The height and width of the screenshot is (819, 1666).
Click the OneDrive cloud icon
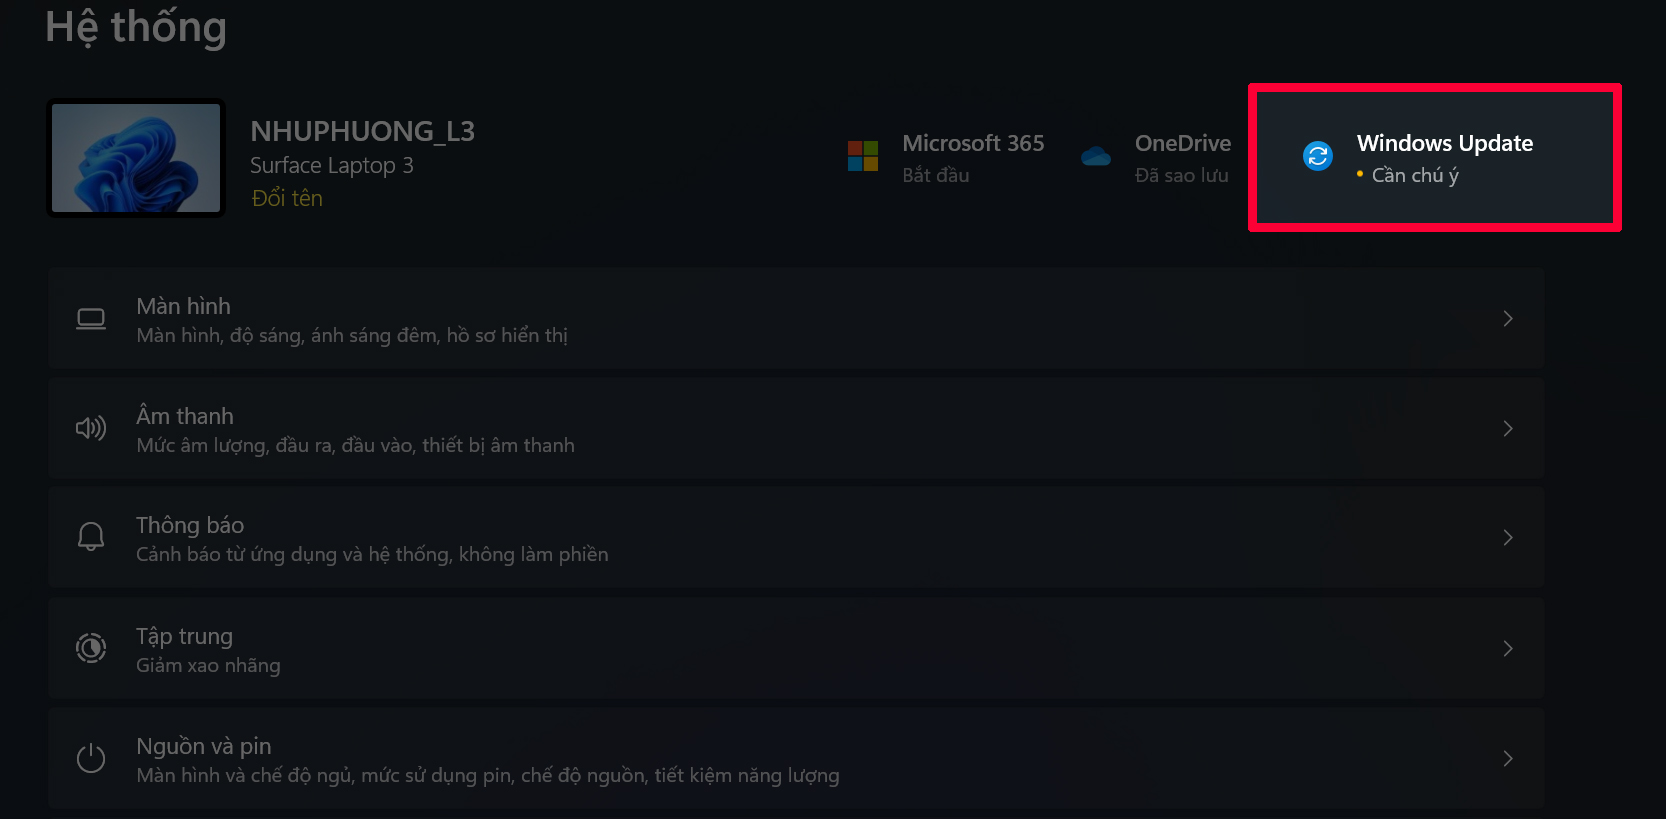click(1096, 156)
